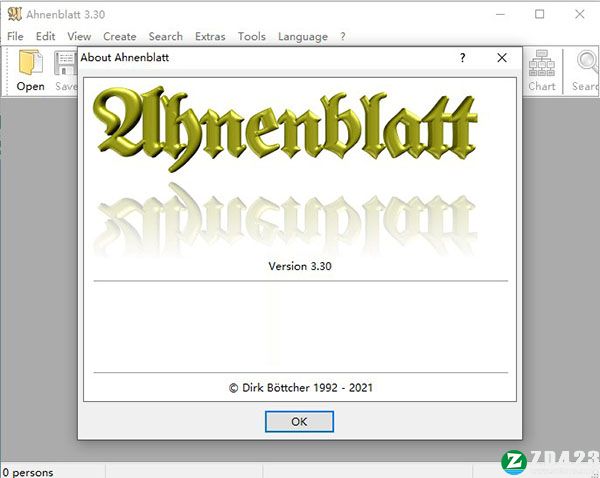Open the Edit menu
Viewport: 600px width, 478px height.
[46, 36]
